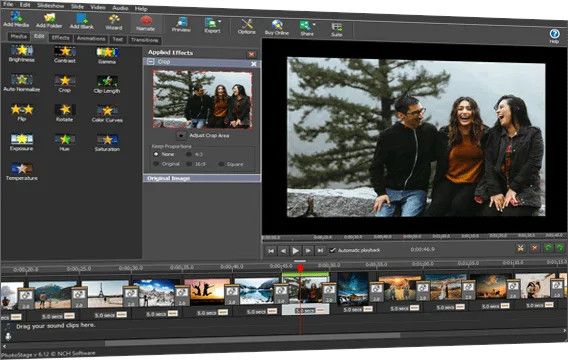
Task: Click the Buy Online icon
Action: click(277, 28)
